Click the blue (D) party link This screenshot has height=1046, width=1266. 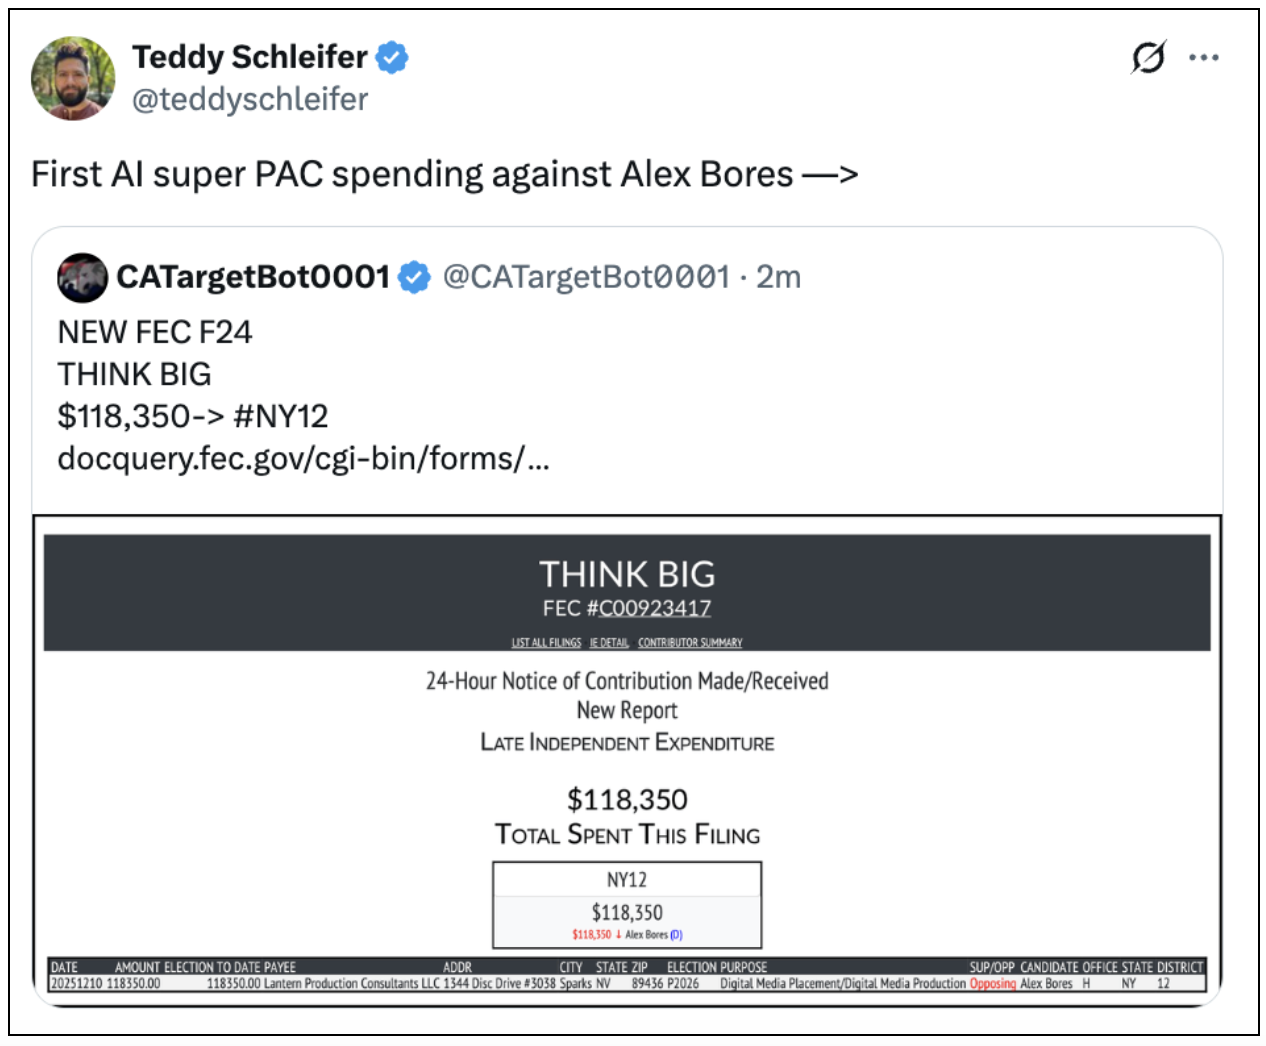[676, 935]
